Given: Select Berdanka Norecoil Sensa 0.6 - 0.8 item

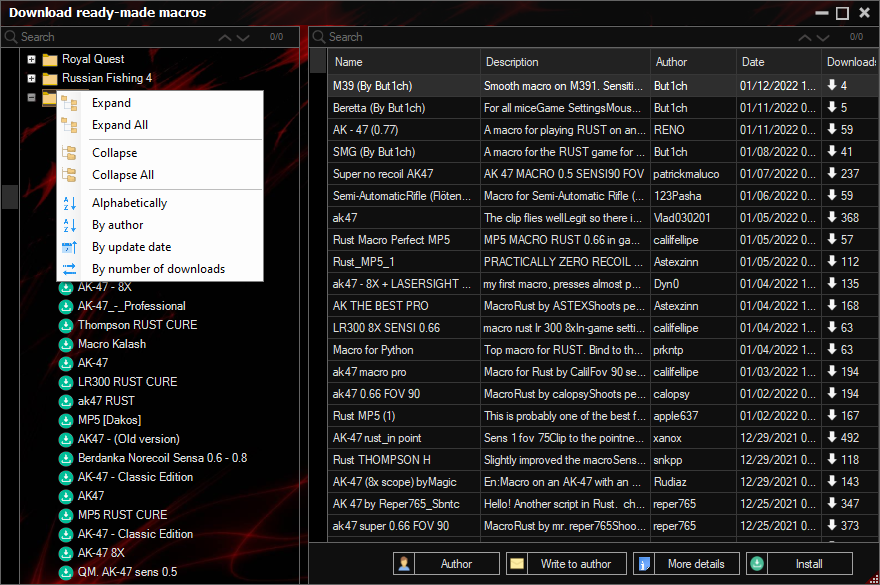Looking at the screenshot, I should 162,458.
